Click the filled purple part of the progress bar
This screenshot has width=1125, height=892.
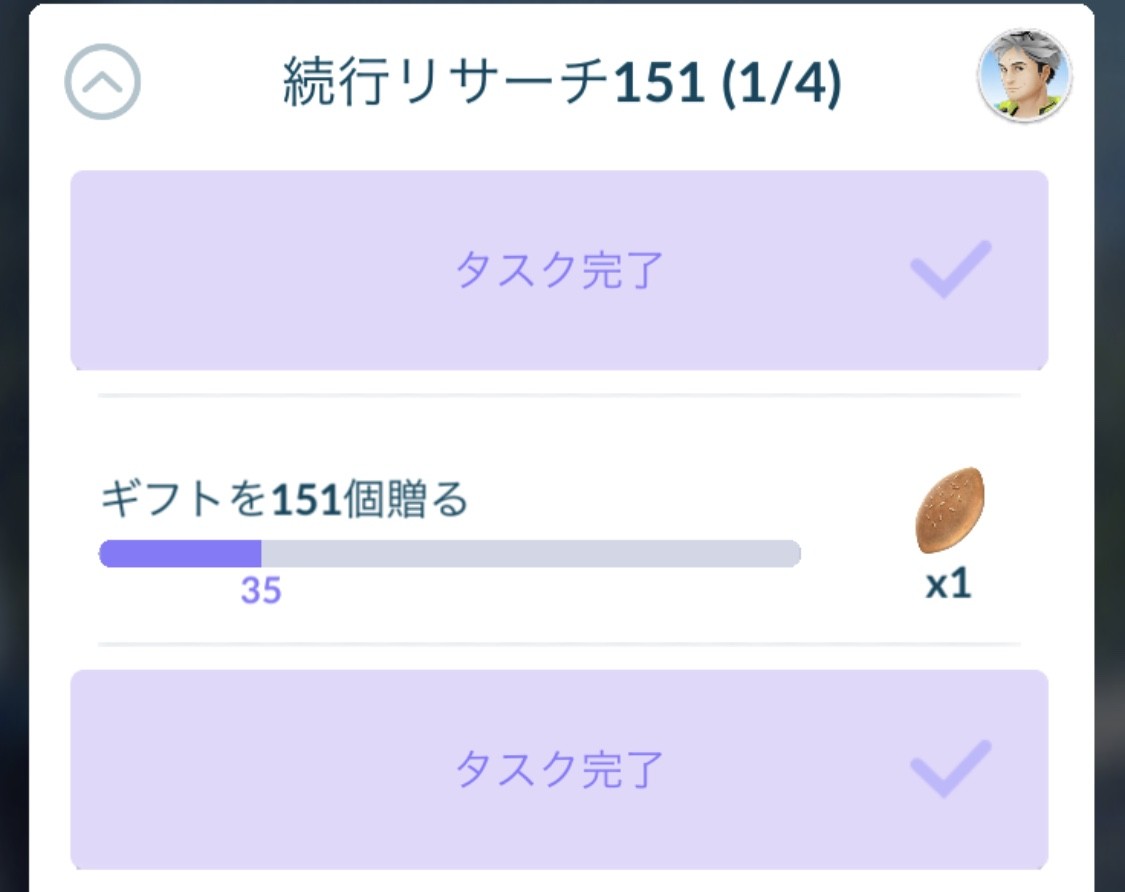[180, 553]
